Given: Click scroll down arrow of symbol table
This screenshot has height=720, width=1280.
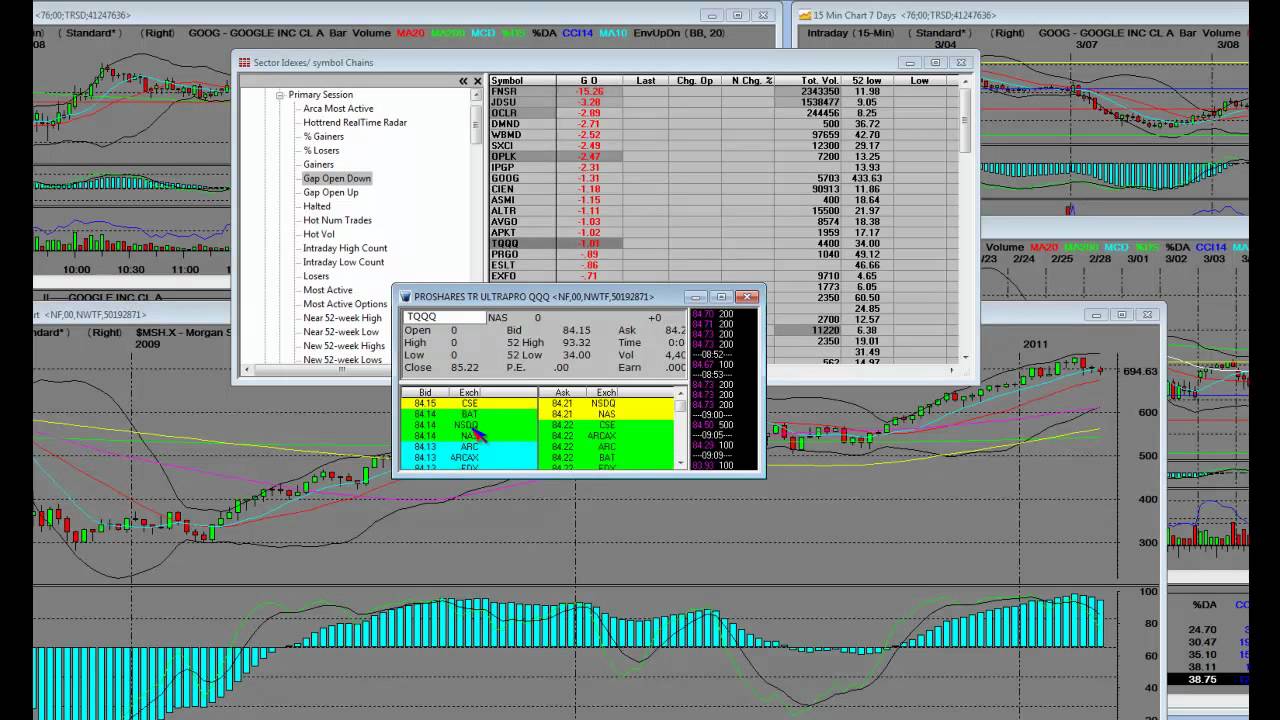Looking at the screenshot, I should [x=965, y=356].
